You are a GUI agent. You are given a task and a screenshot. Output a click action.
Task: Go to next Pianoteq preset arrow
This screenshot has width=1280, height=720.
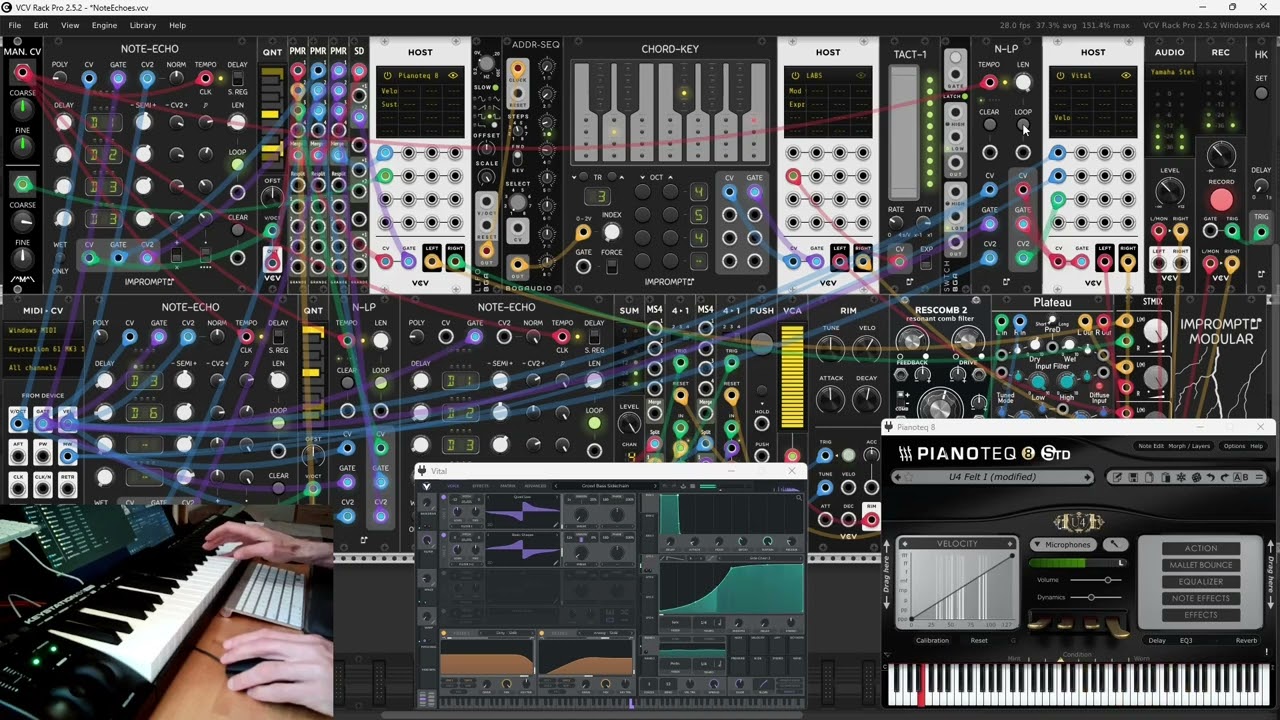coord(1087,477)
